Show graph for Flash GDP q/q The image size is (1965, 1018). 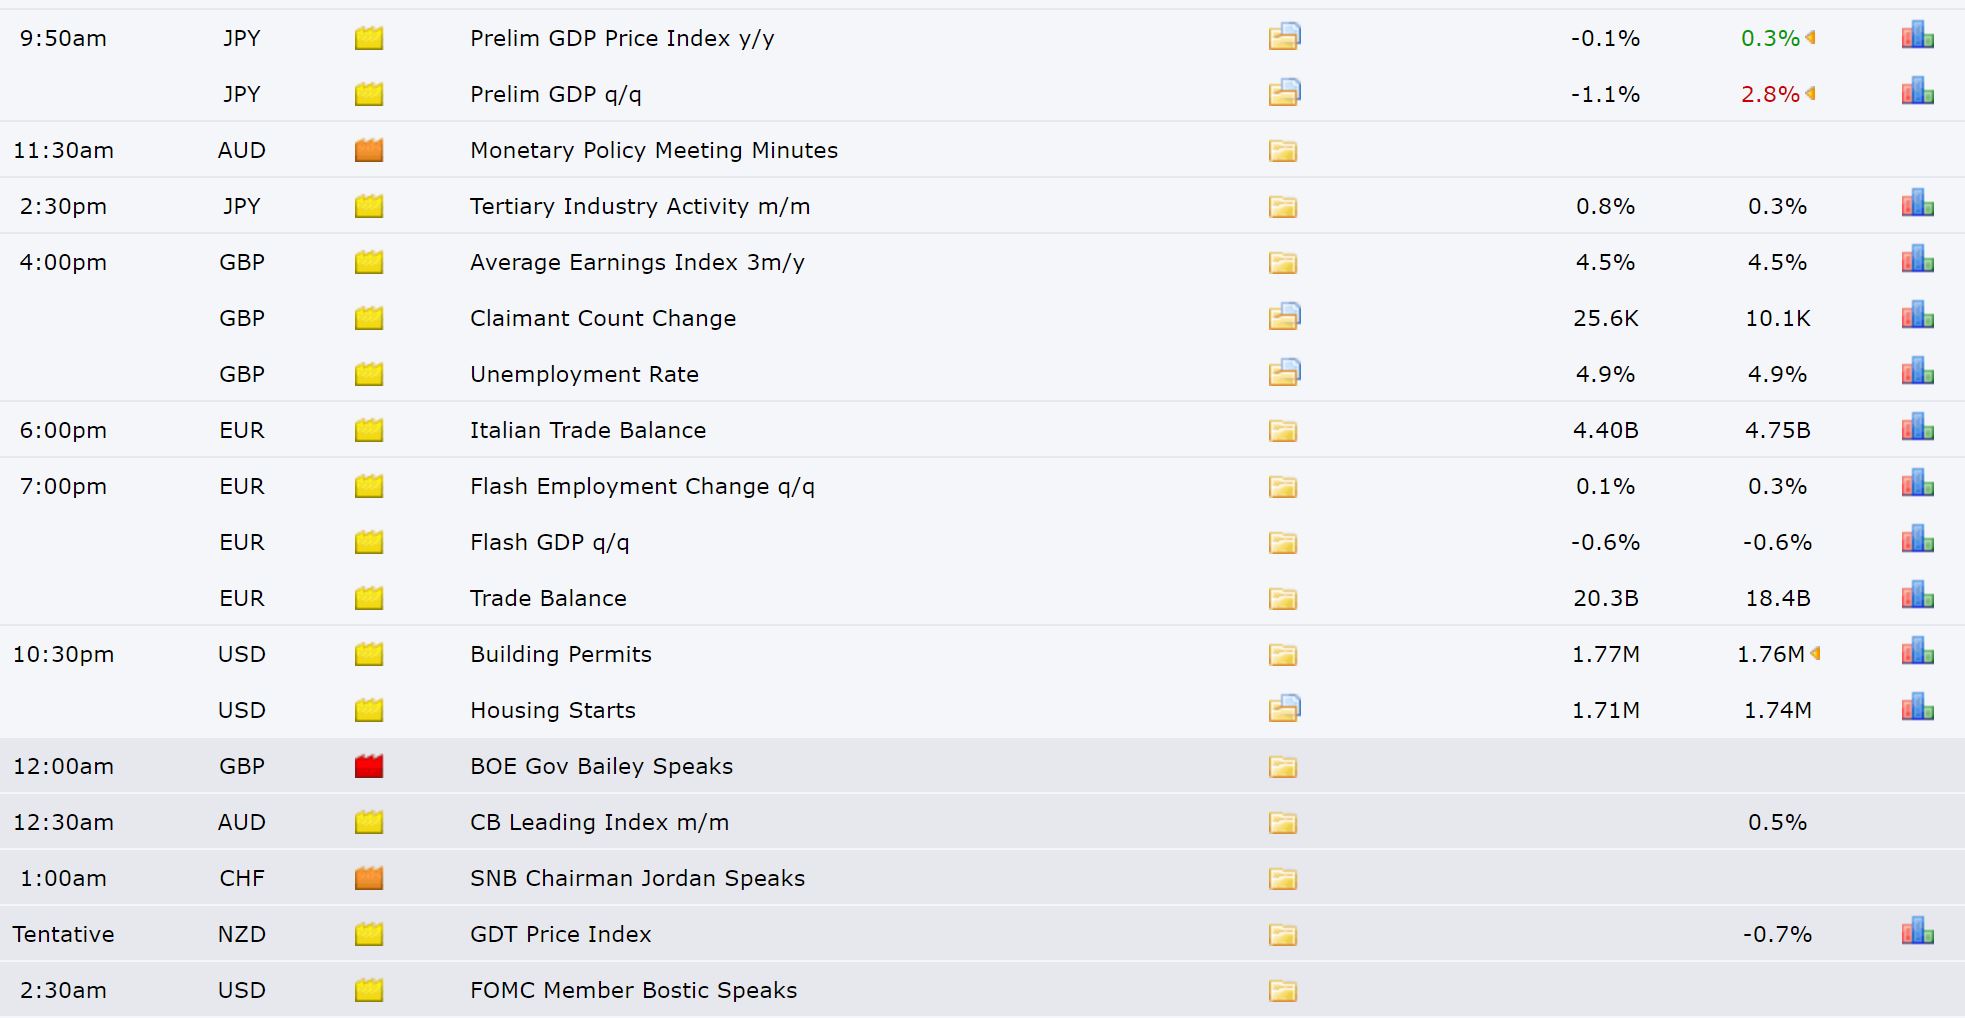point(1918,540)
